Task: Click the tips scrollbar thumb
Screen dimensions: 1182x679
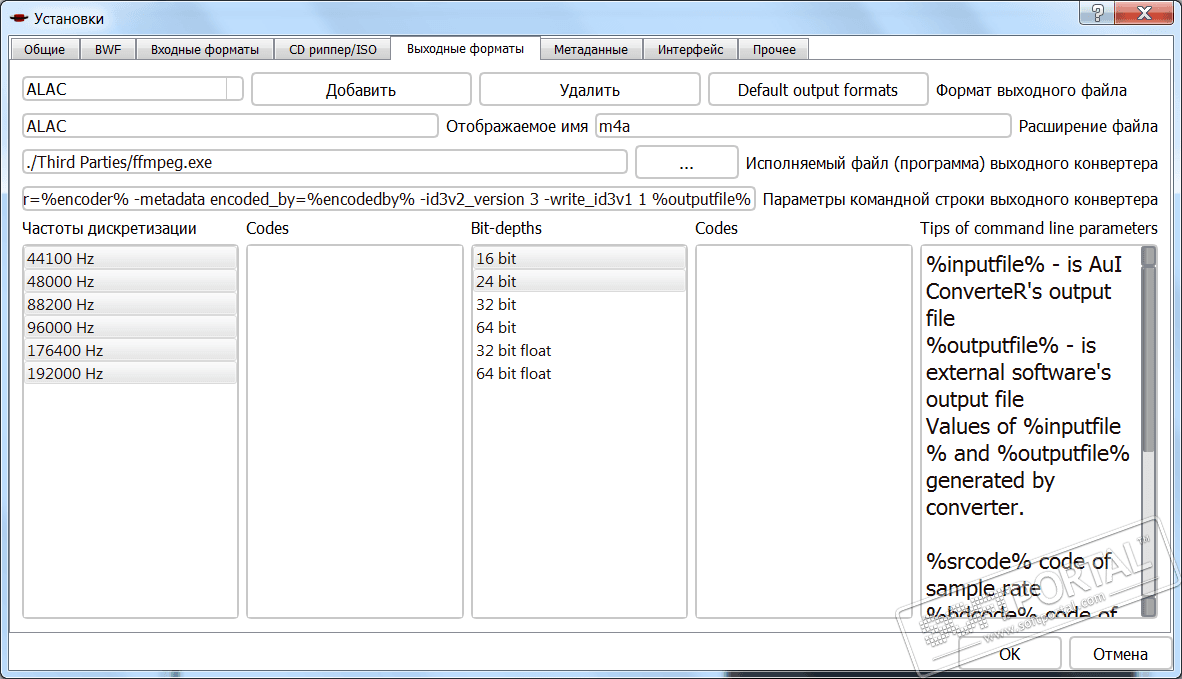Action: [1149, 358]
